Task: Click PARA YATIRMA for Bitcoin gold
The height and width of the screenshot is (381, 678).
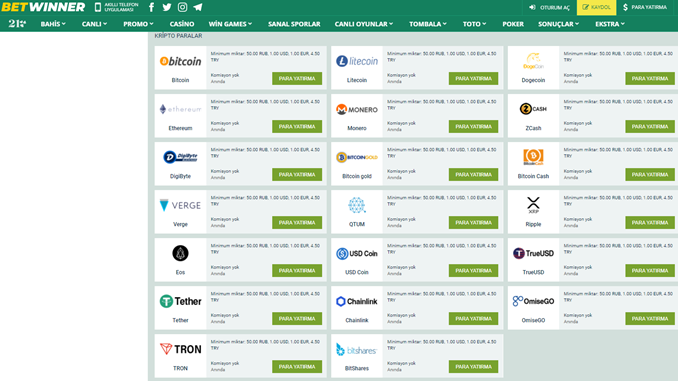Action: [x=473, y=174]
